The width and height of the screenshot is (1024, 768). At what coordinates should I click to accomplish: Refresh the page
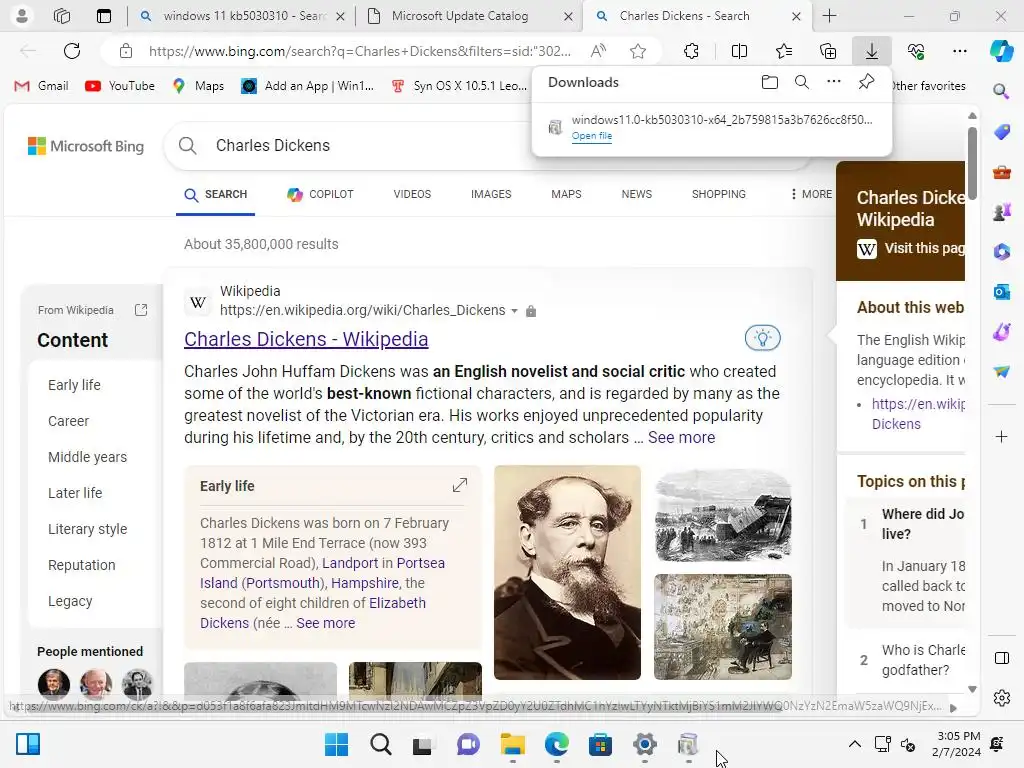[x=72, y=51]
